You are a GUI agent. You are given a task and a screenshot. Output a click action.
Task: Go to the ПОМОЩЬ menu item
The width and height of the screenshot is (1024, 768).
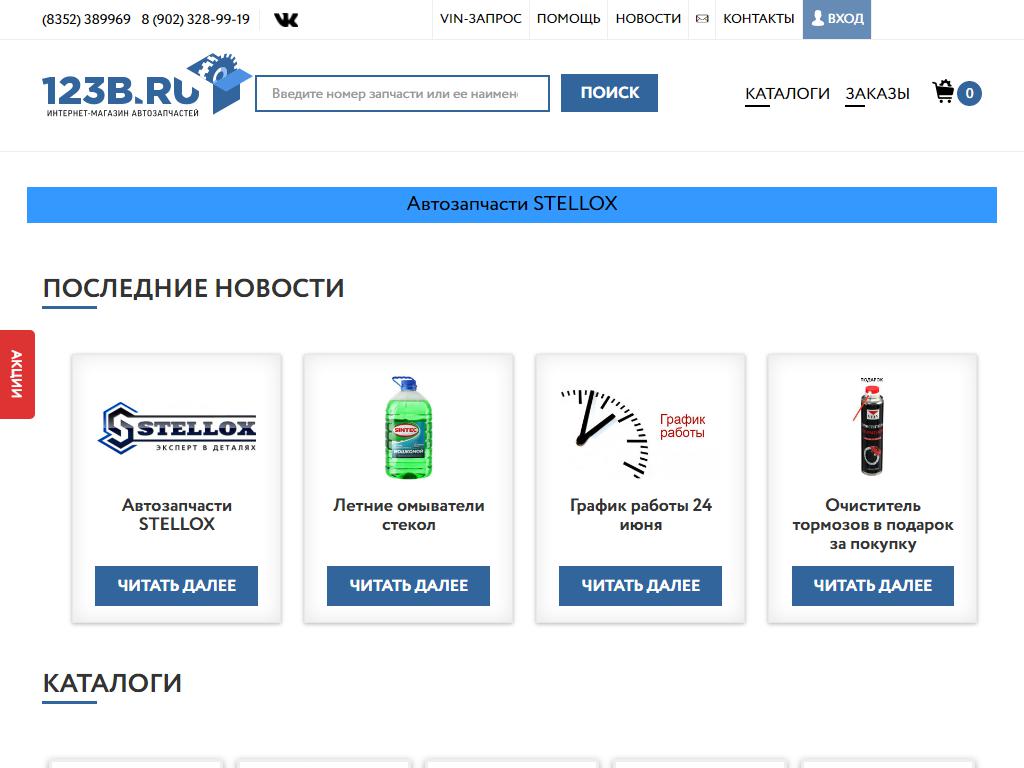tap(568, 19)
